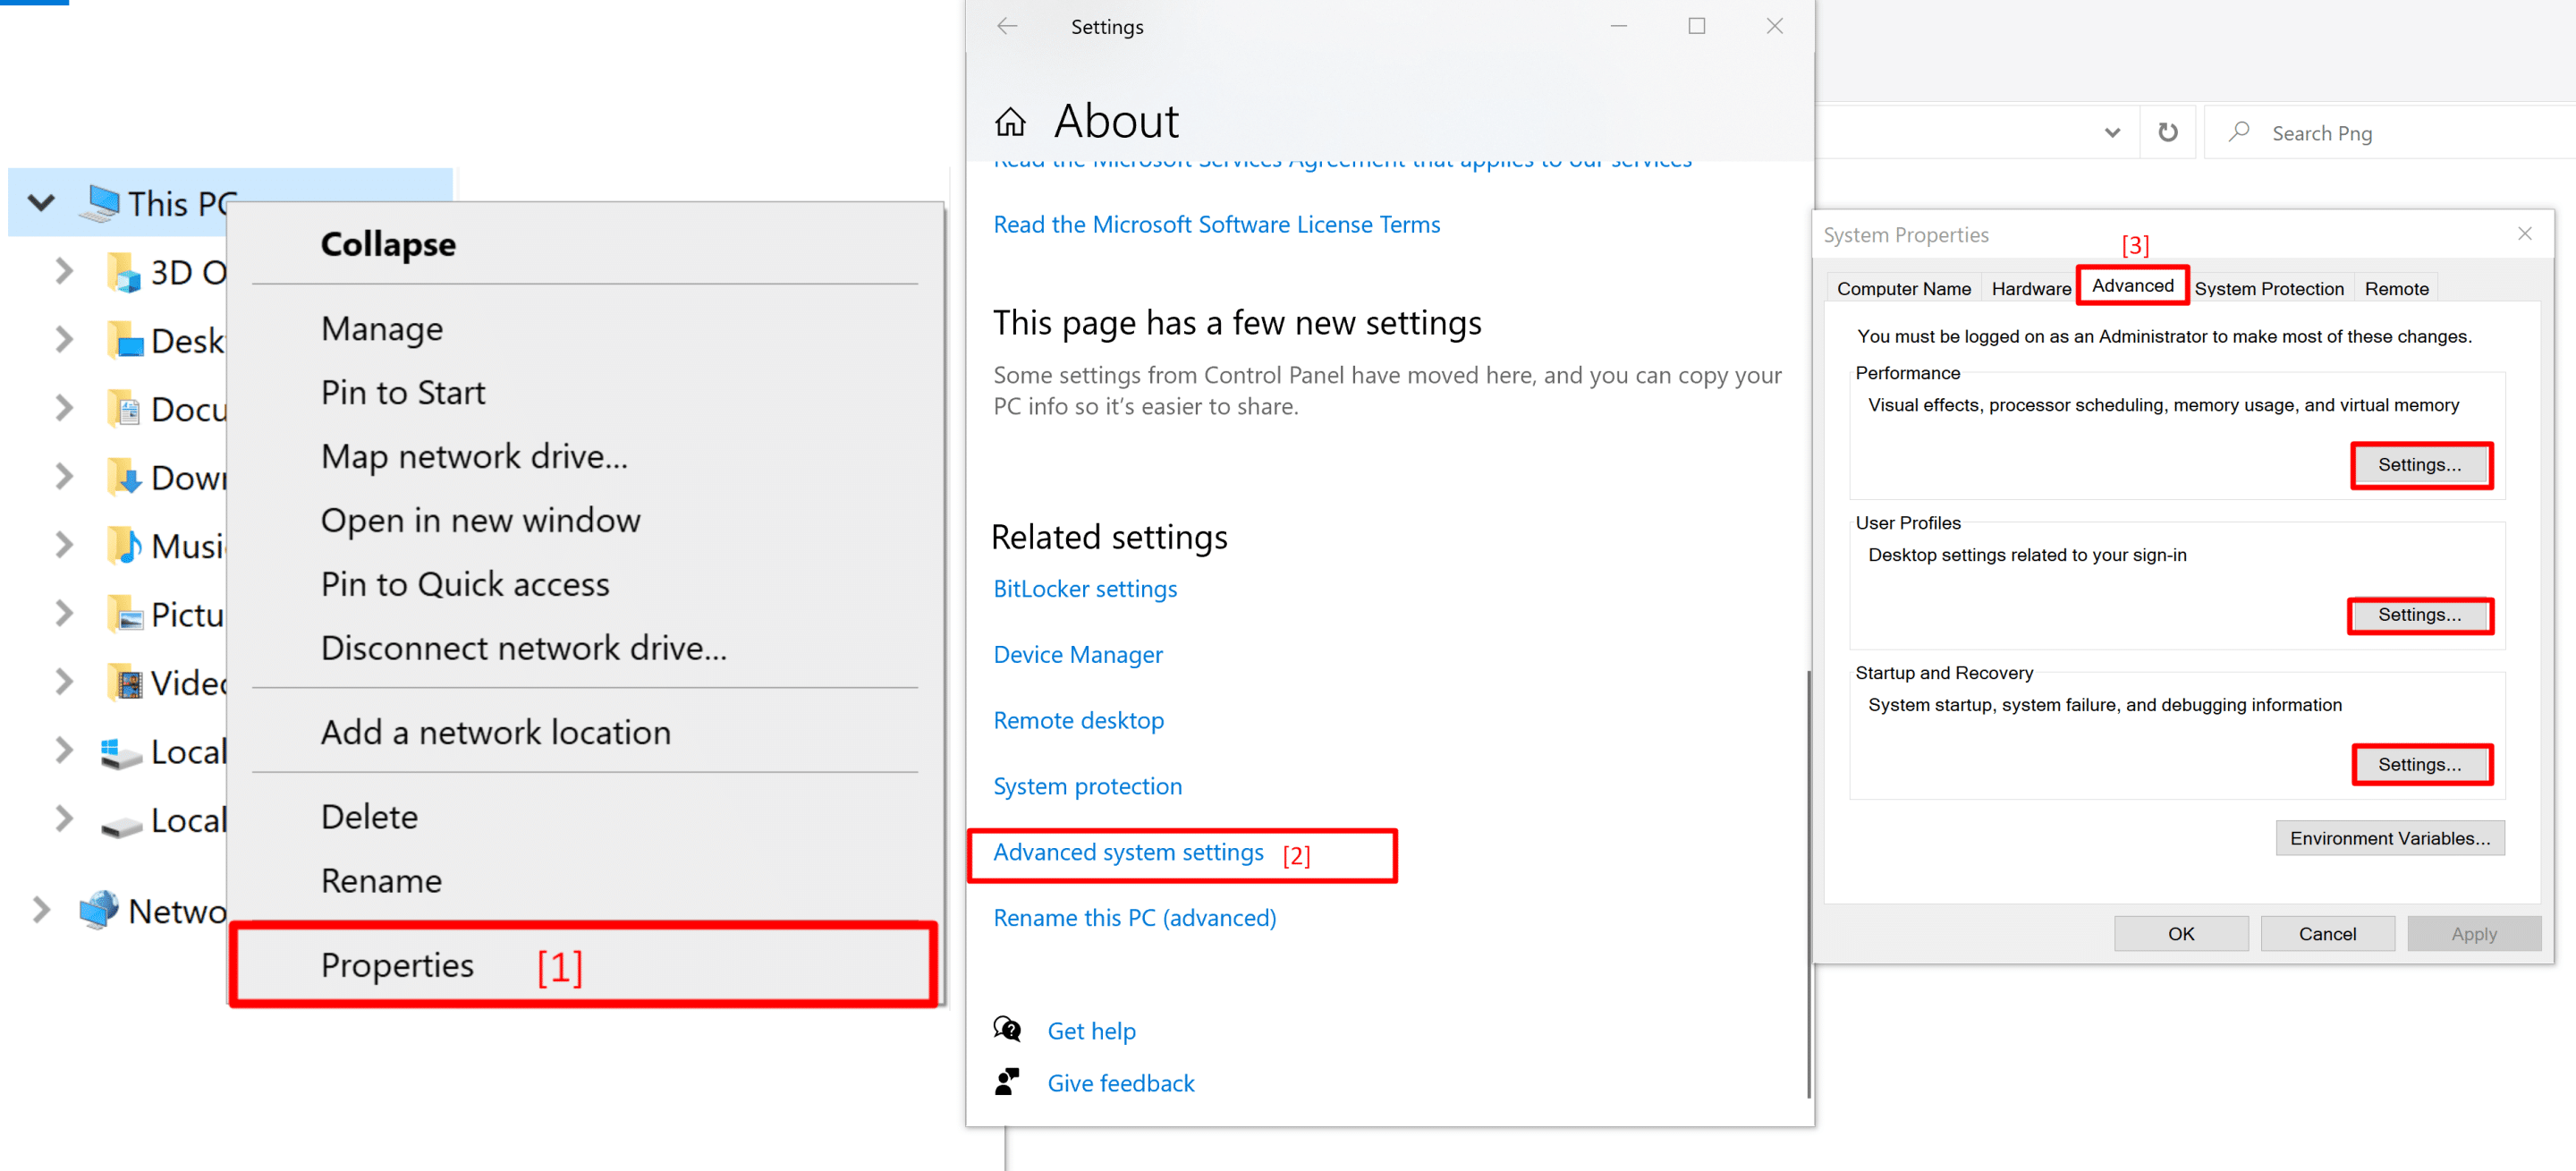Expand the Music folder node
The width and height of the screenshot is (2576, 1171).
63,545
